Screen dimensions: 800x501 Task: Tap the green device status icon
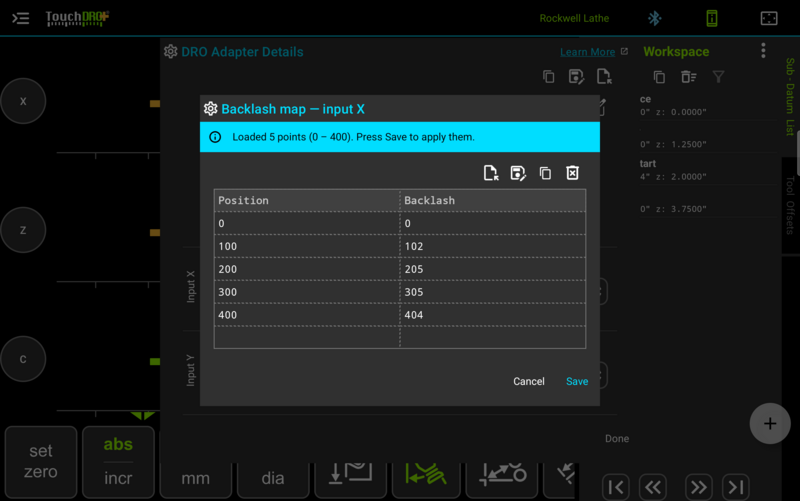pyautogui.click(x=712, y=18)
